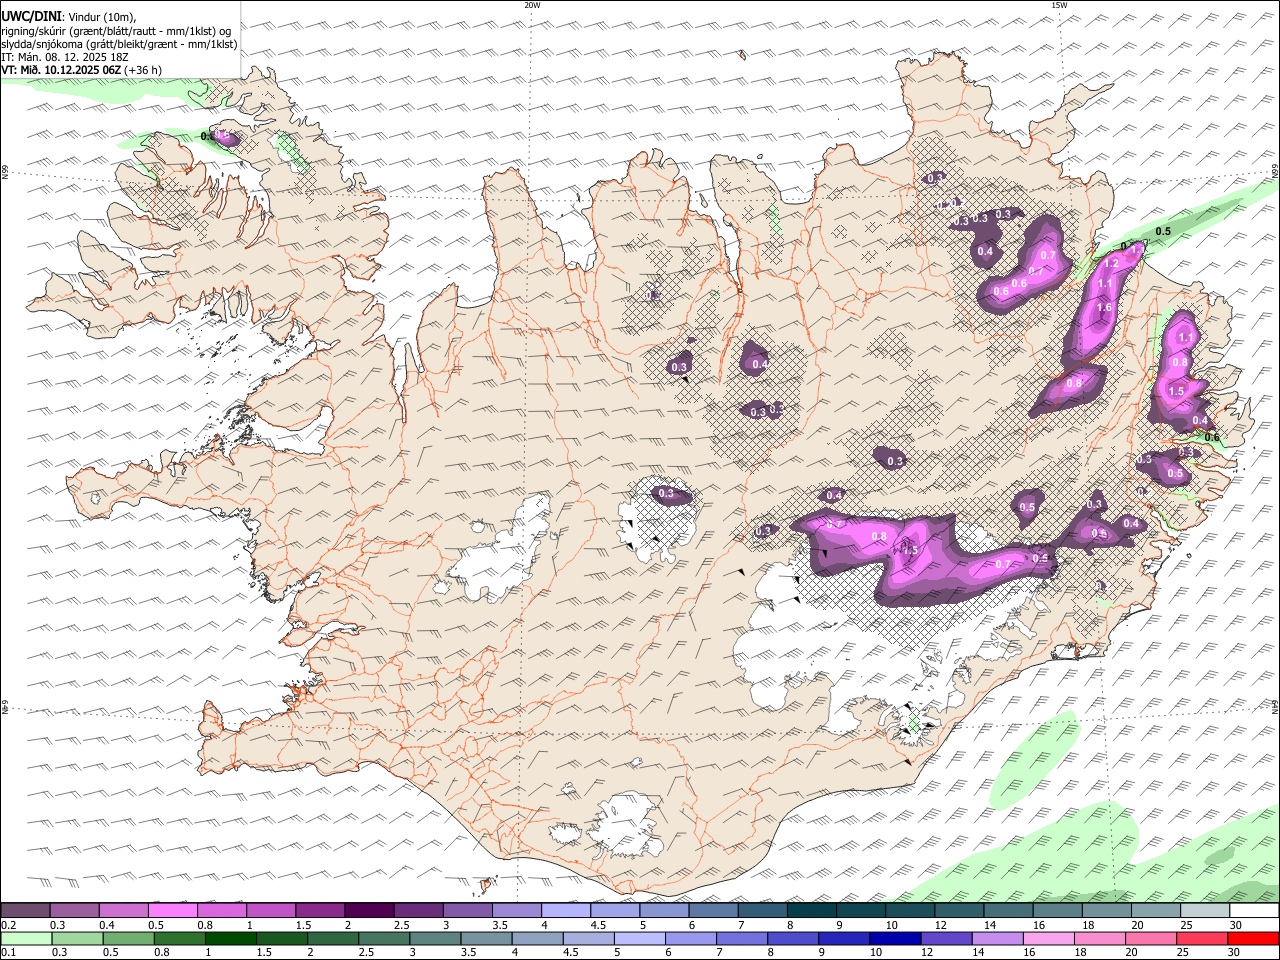Screen dimensions: 1280x960
Task: Click the snow legend swatch between 9 and 10
Action: (x=861, y=910)
